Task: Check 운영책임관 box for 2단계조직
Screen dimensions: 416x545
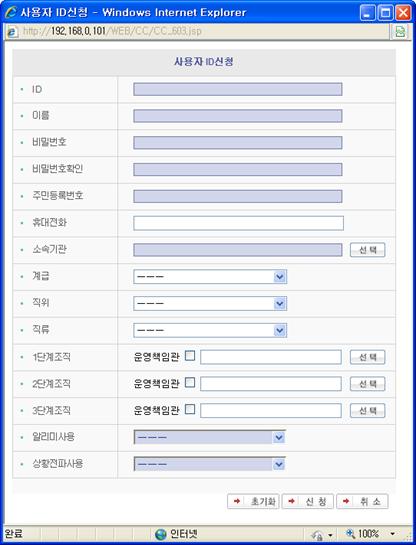Action: 190,382
